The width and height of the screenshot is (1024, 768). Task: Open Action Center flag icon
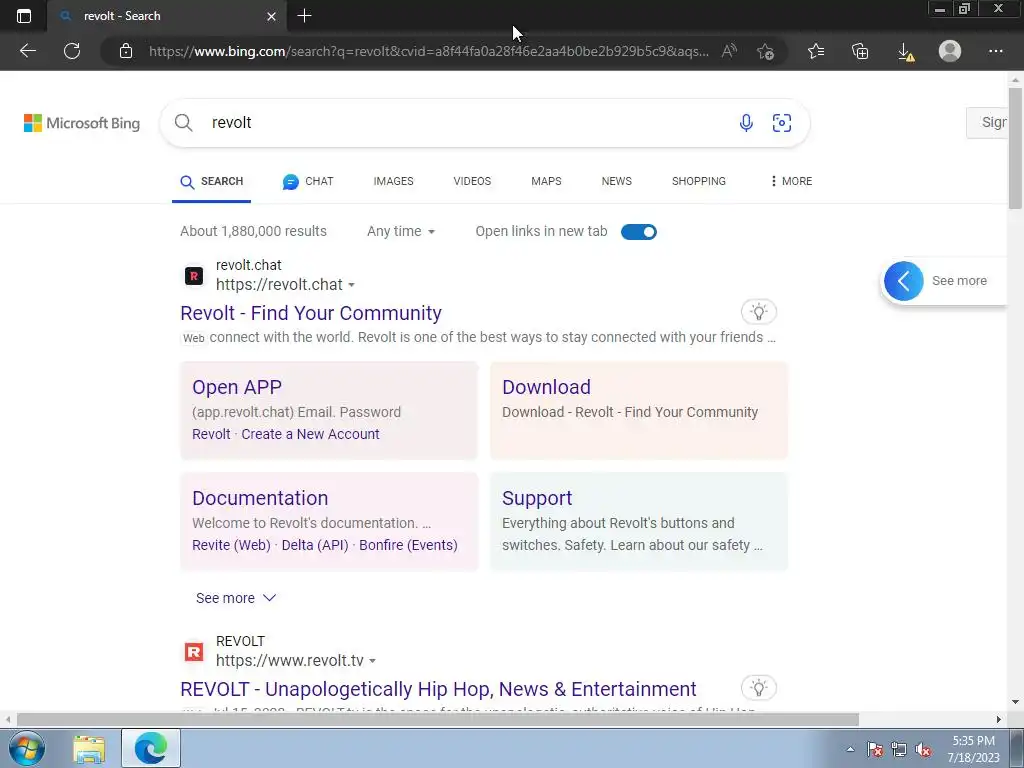coord(875,749)
